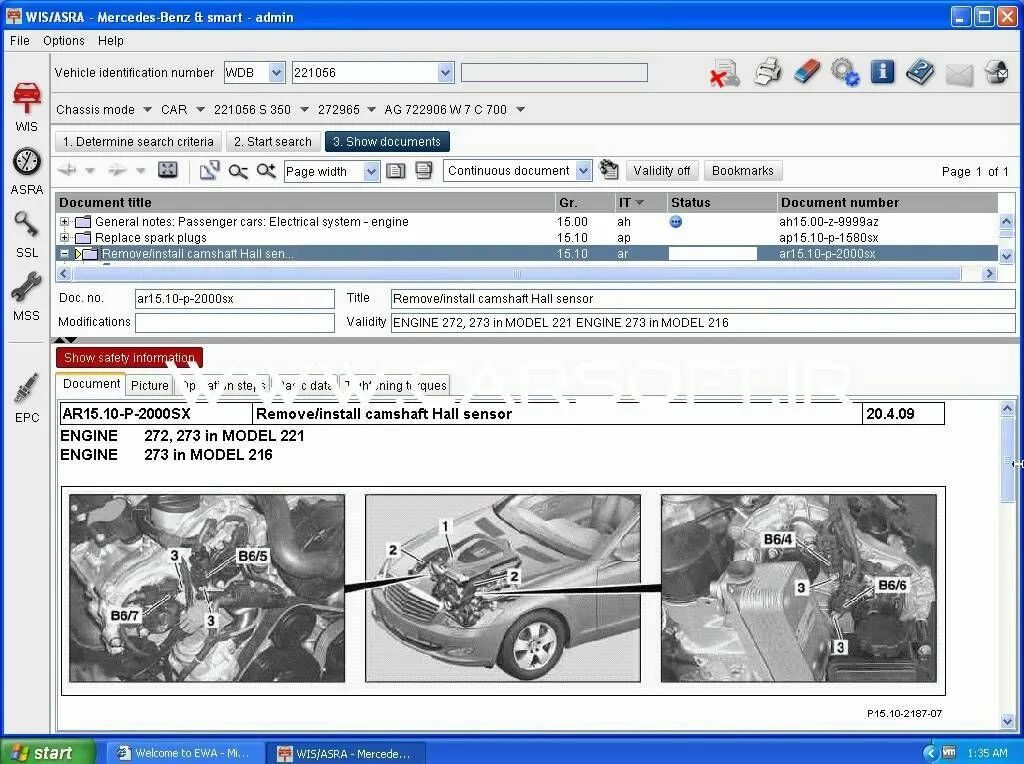Click status icon in General notes row
This screenshot has width=1024, height=764.
(676, 221)
